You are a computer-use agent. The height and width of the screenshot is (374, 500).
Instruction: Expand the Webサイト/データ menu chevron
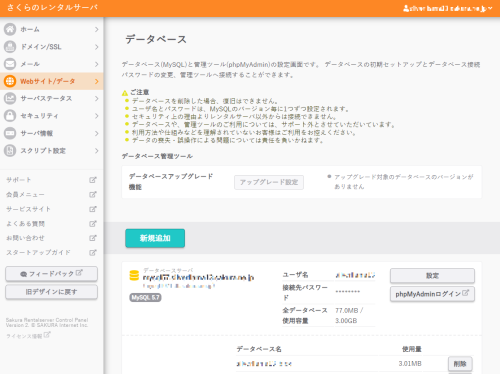click(96, 81)
